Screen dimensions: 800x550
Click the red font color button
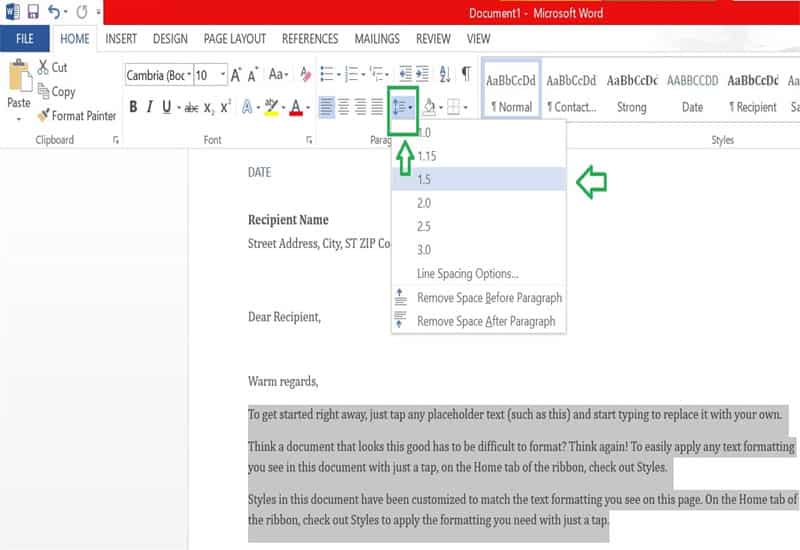[296, 108]
